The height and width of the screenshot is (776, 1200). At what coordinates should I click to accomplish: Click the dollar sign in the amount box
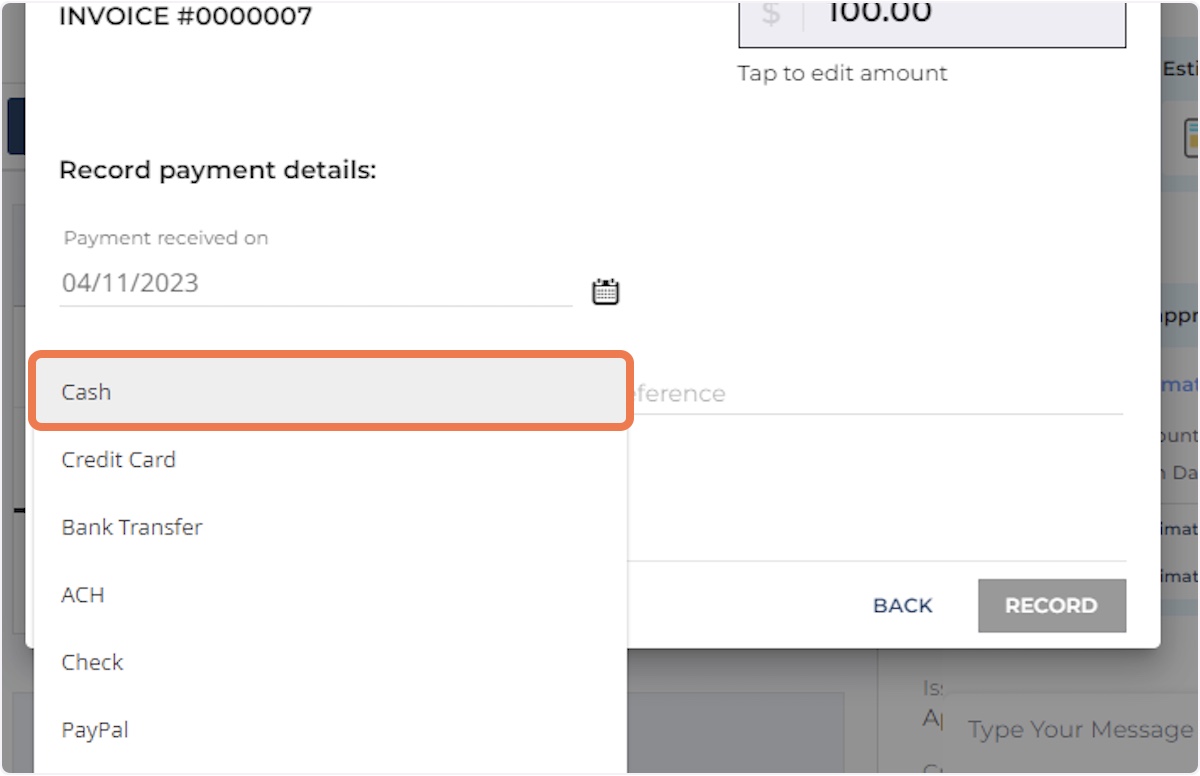770,16
